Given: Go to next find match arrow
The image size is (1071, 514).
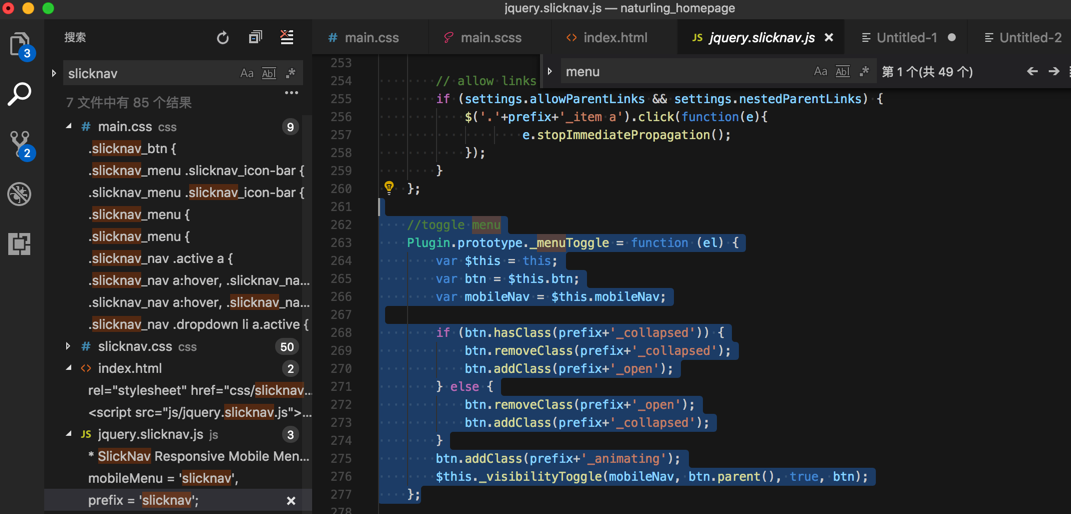Looking at the screenshot, I should (1053, 72).
